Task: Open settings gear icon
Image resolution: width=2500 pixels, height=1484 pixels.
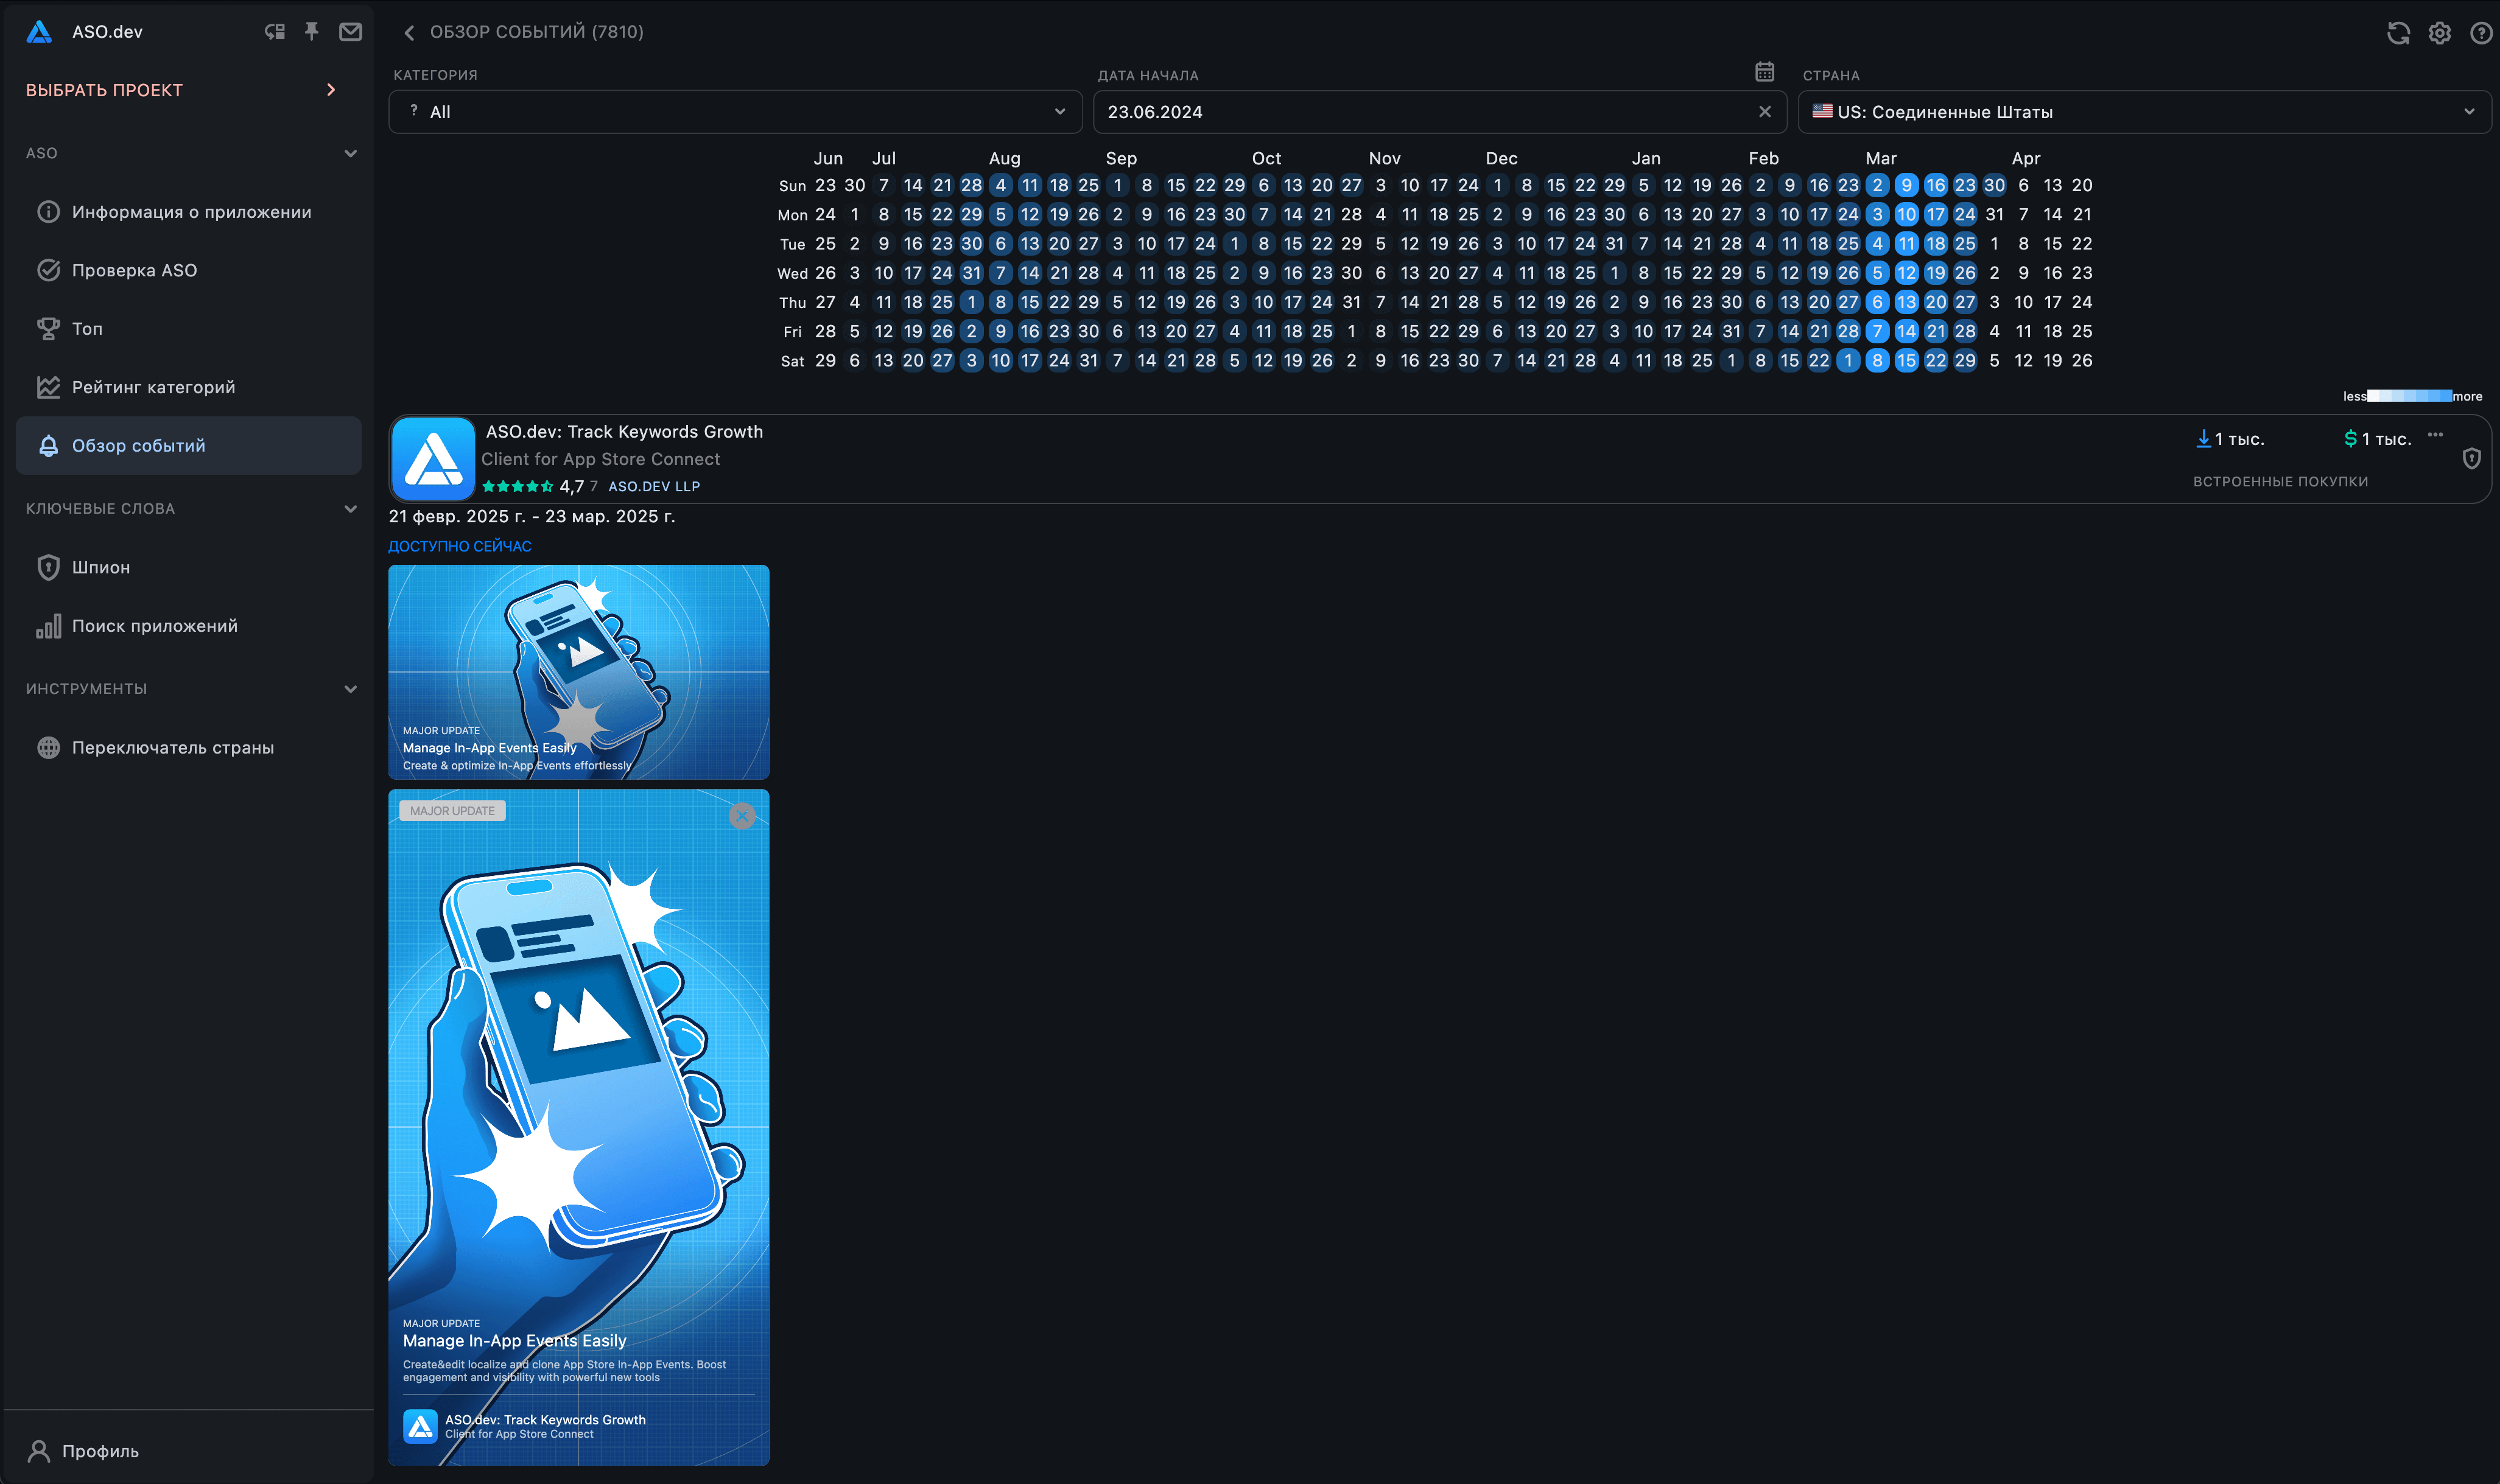Action: [2440, 33]
